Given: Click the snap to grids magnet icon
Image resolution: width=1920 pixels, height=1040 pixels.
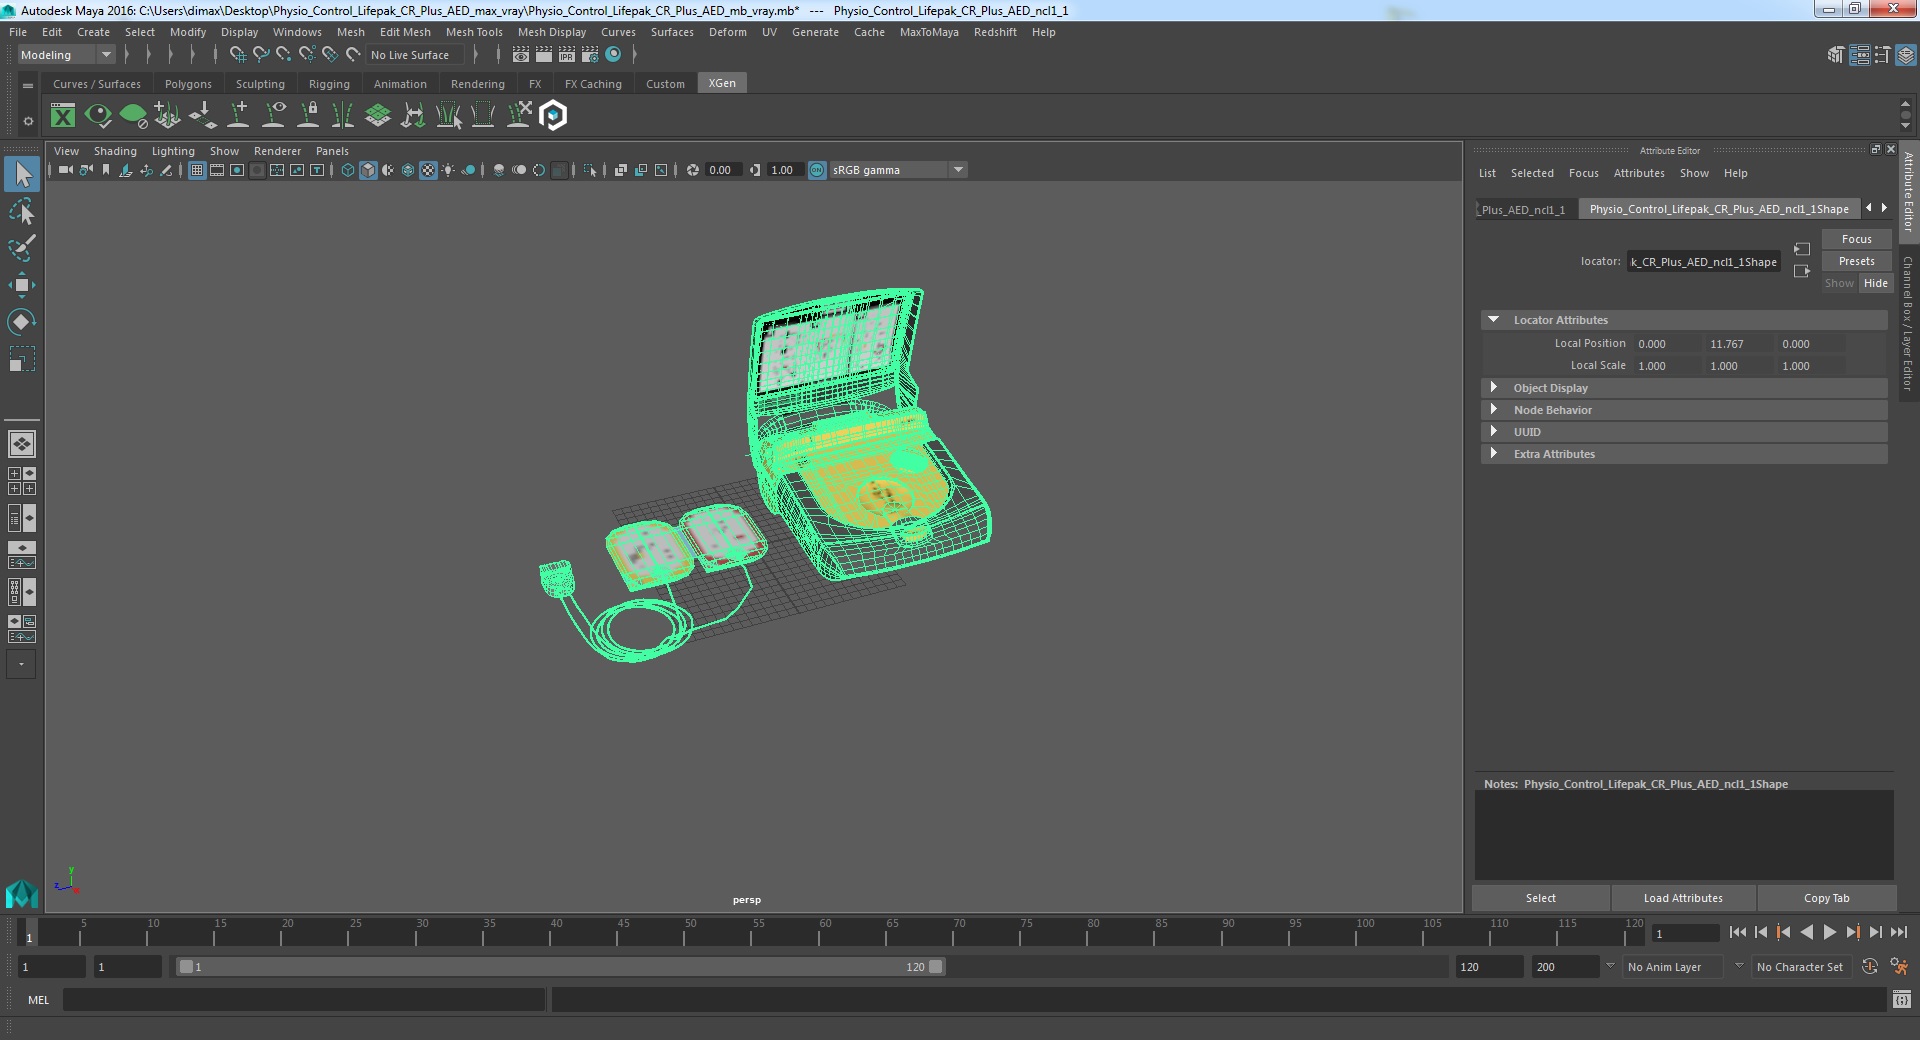Looking at the screenshot, I should coord(238,55).
